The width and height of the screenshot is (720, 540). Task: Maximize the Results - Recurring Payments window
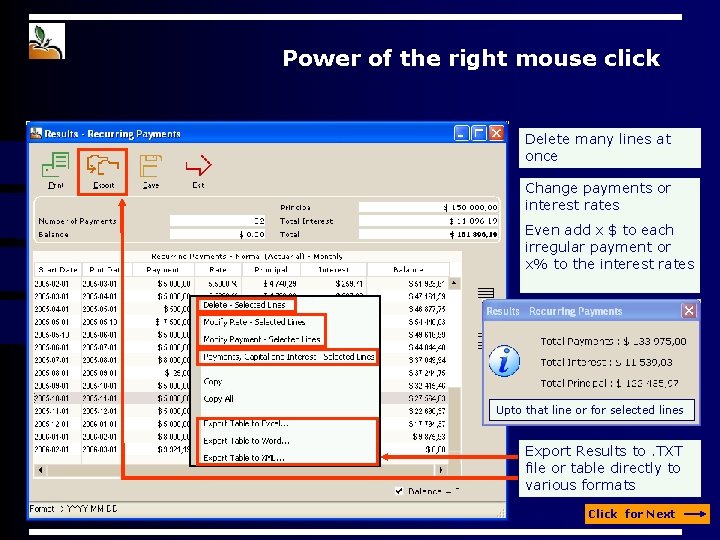coord(479,133)
